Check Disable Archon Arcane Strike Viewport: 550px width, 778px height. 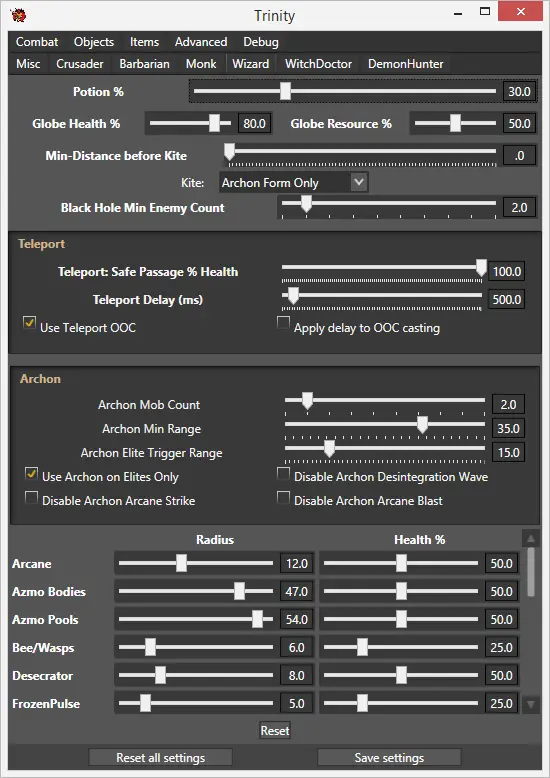point(31,497)
